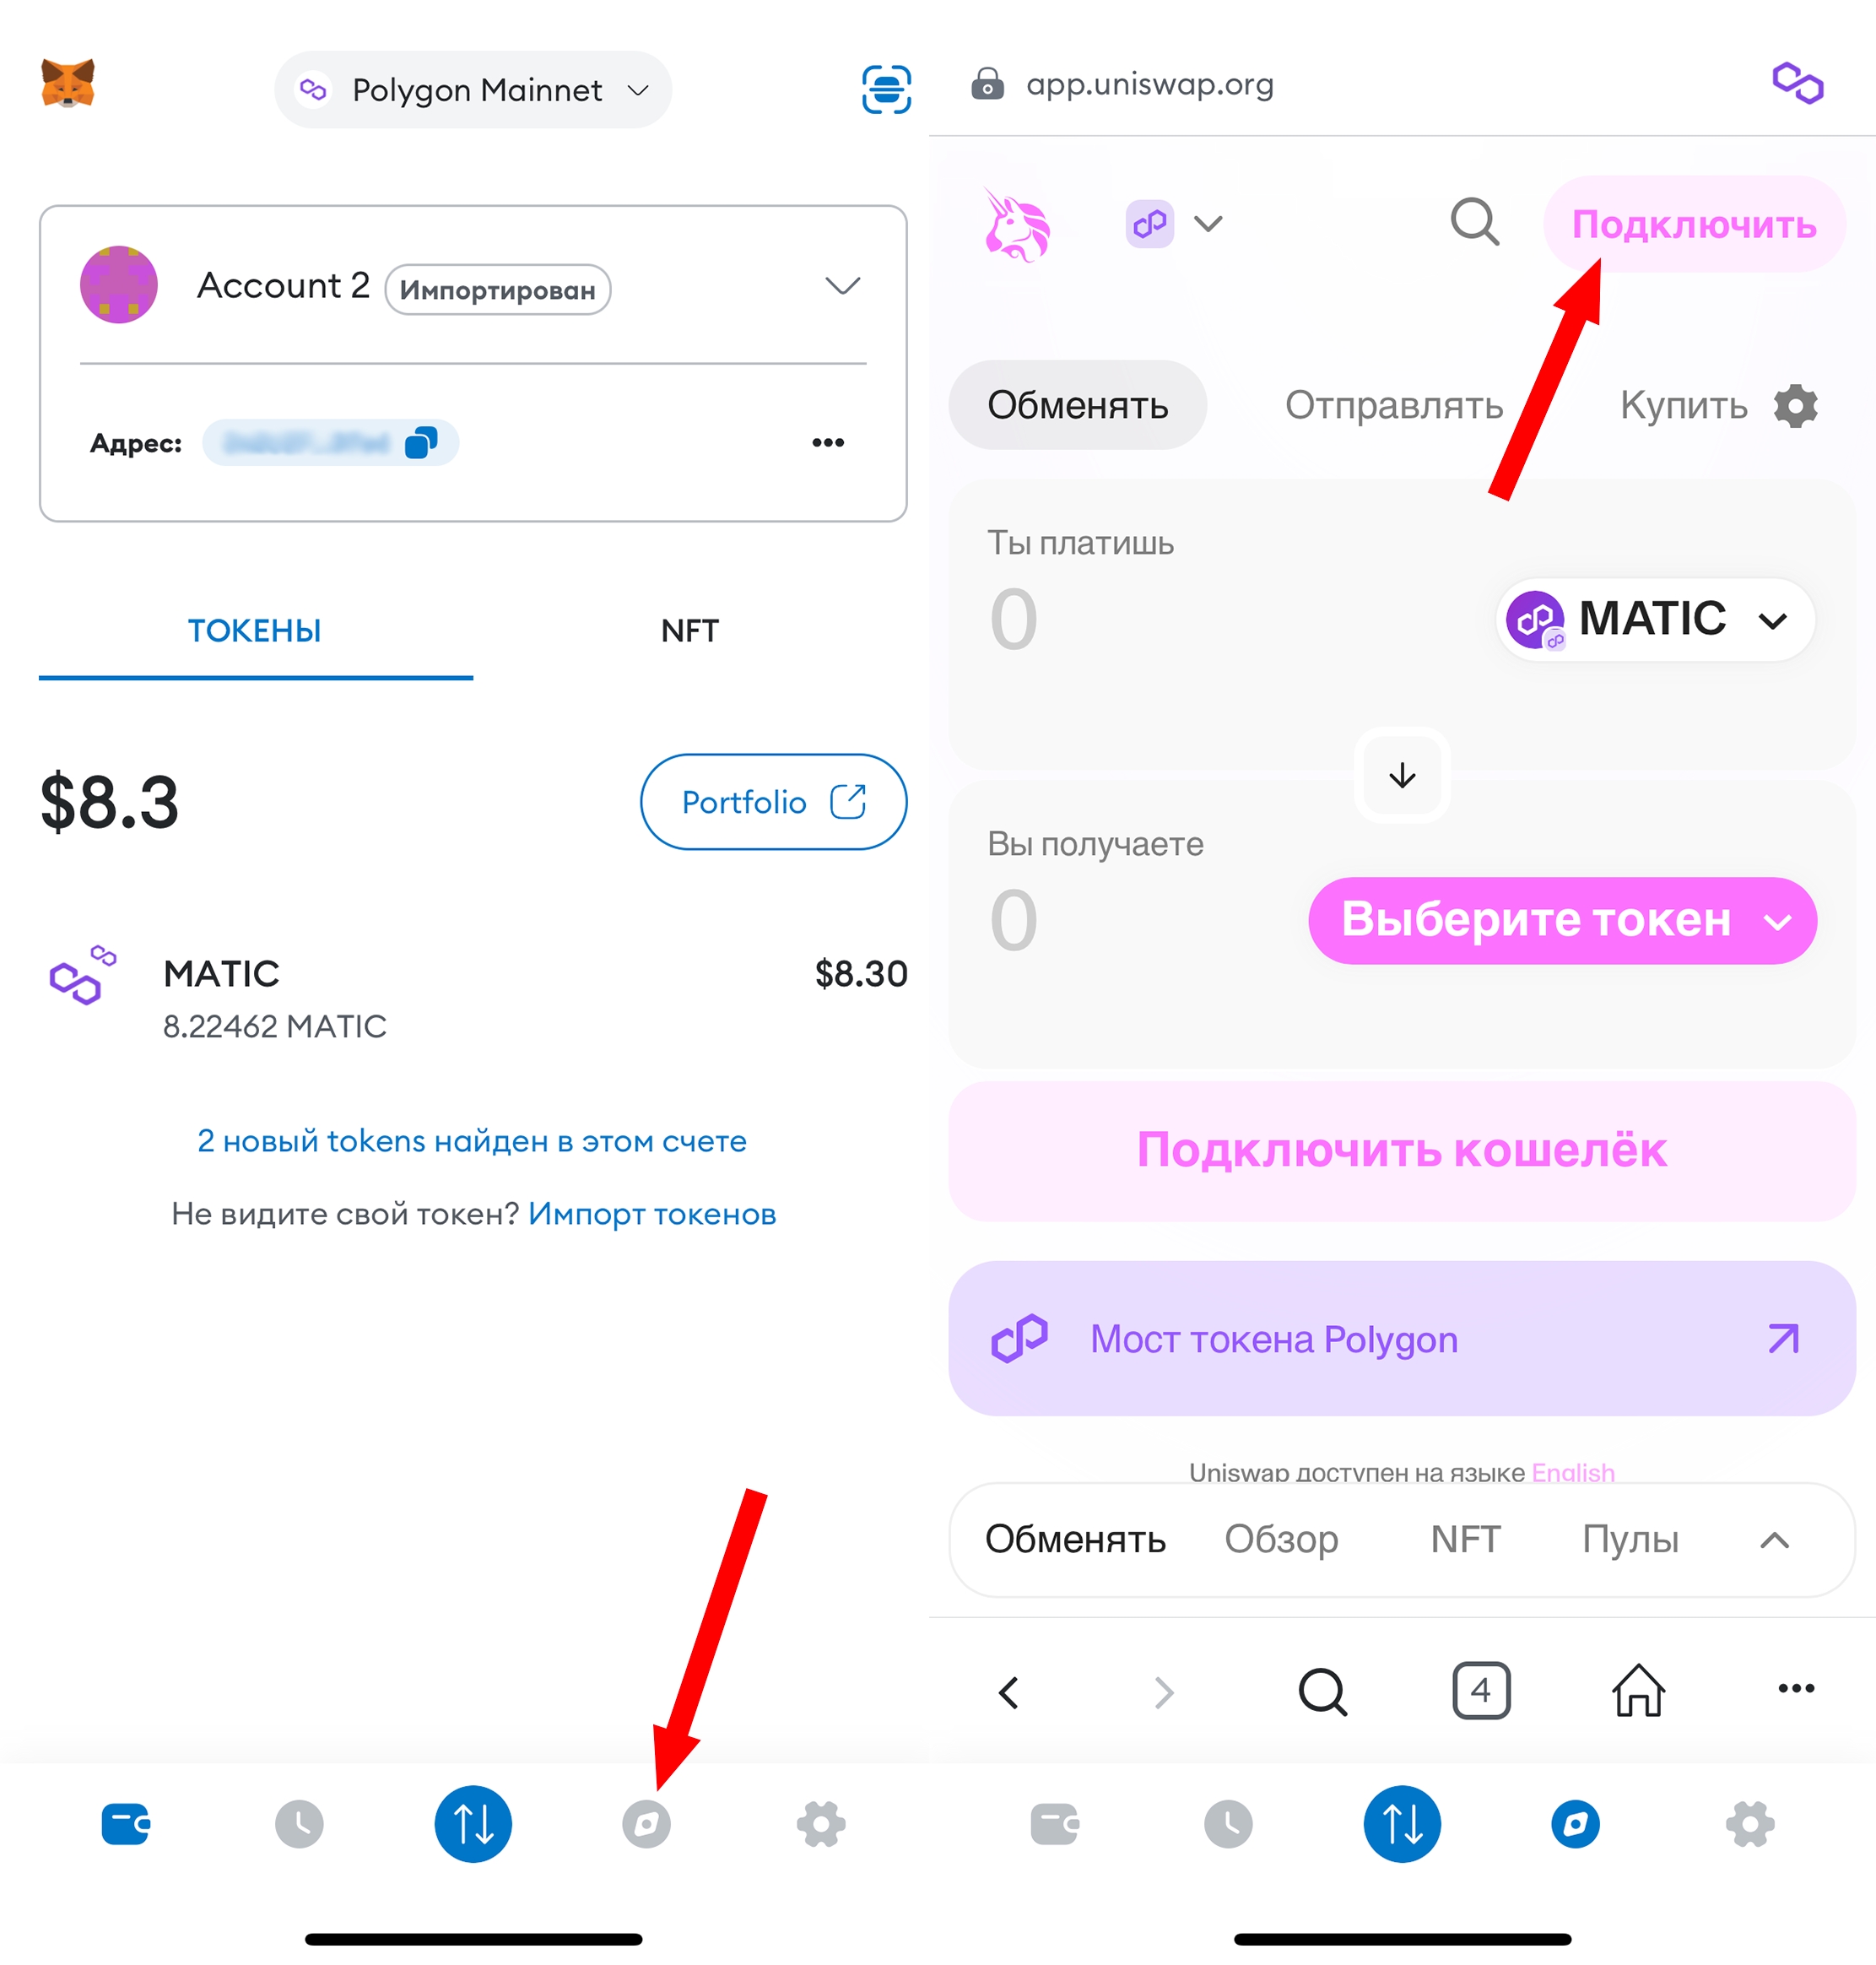1876x1965 pixels.
Task: Open the account three-dots menu
Action: click(x=828, y=442)
